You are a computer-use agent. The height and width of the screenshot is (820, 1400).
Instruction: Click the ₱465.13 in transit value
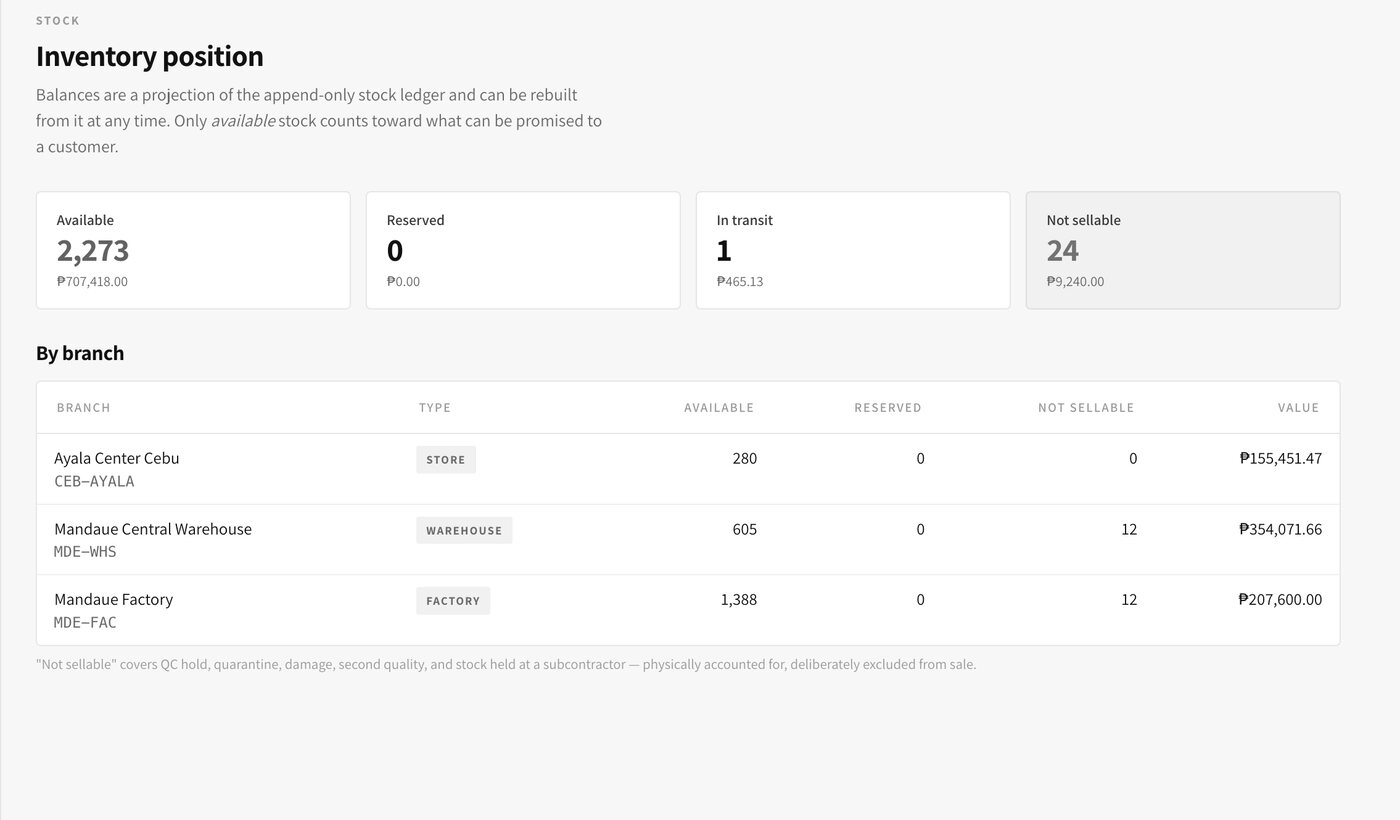tap(740, 282)
